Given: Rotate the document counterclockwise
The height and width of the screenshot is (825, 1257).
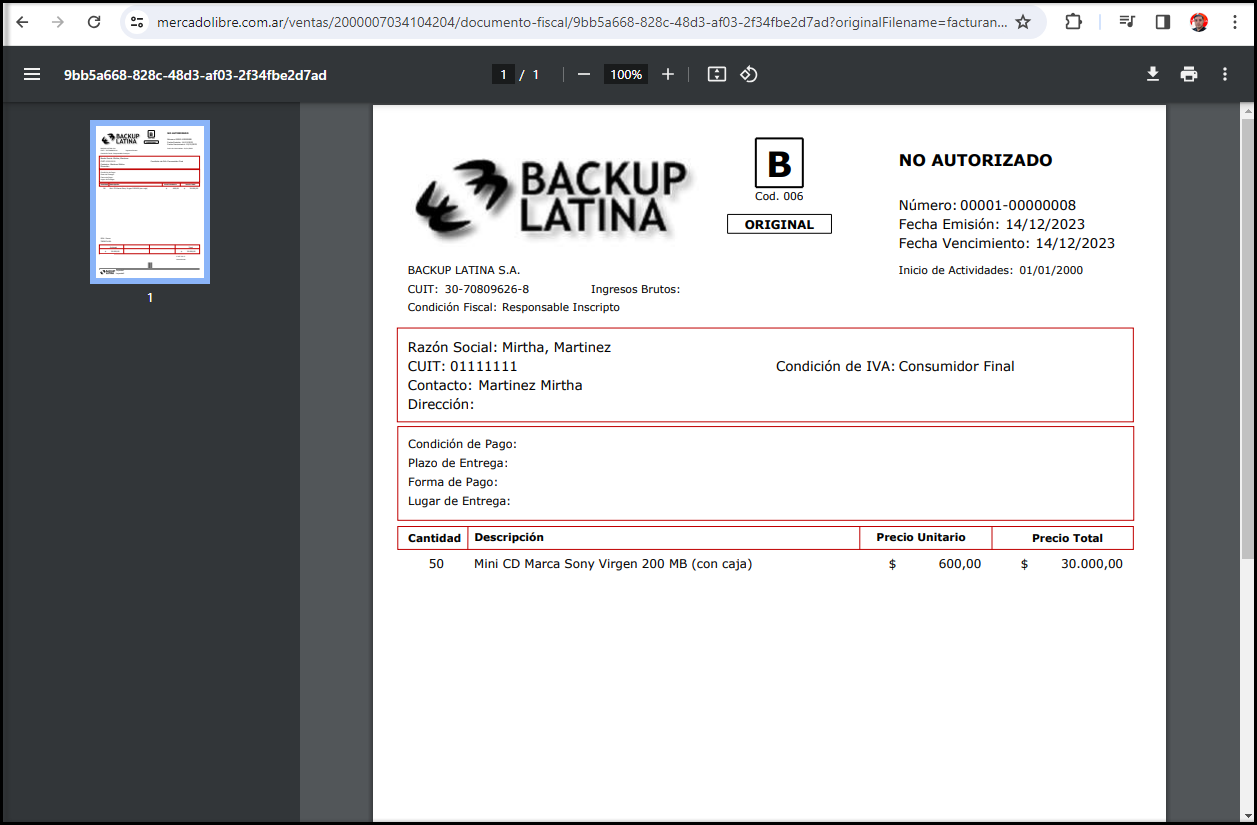Looking at the screenshot, I should coord(749,74).
